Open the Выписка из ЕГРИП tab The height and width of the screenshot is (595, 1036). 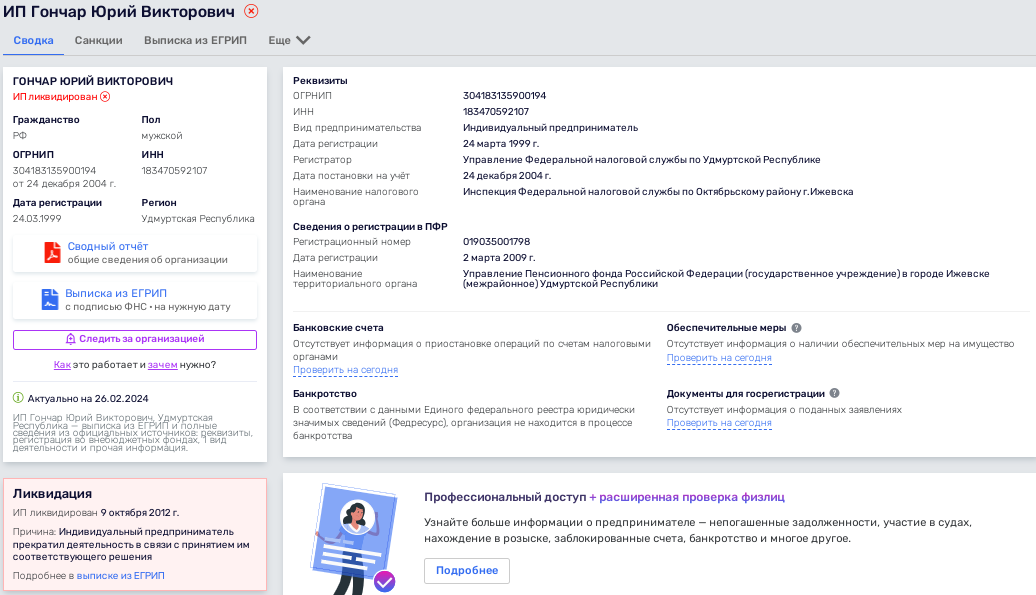pos(194,41)
